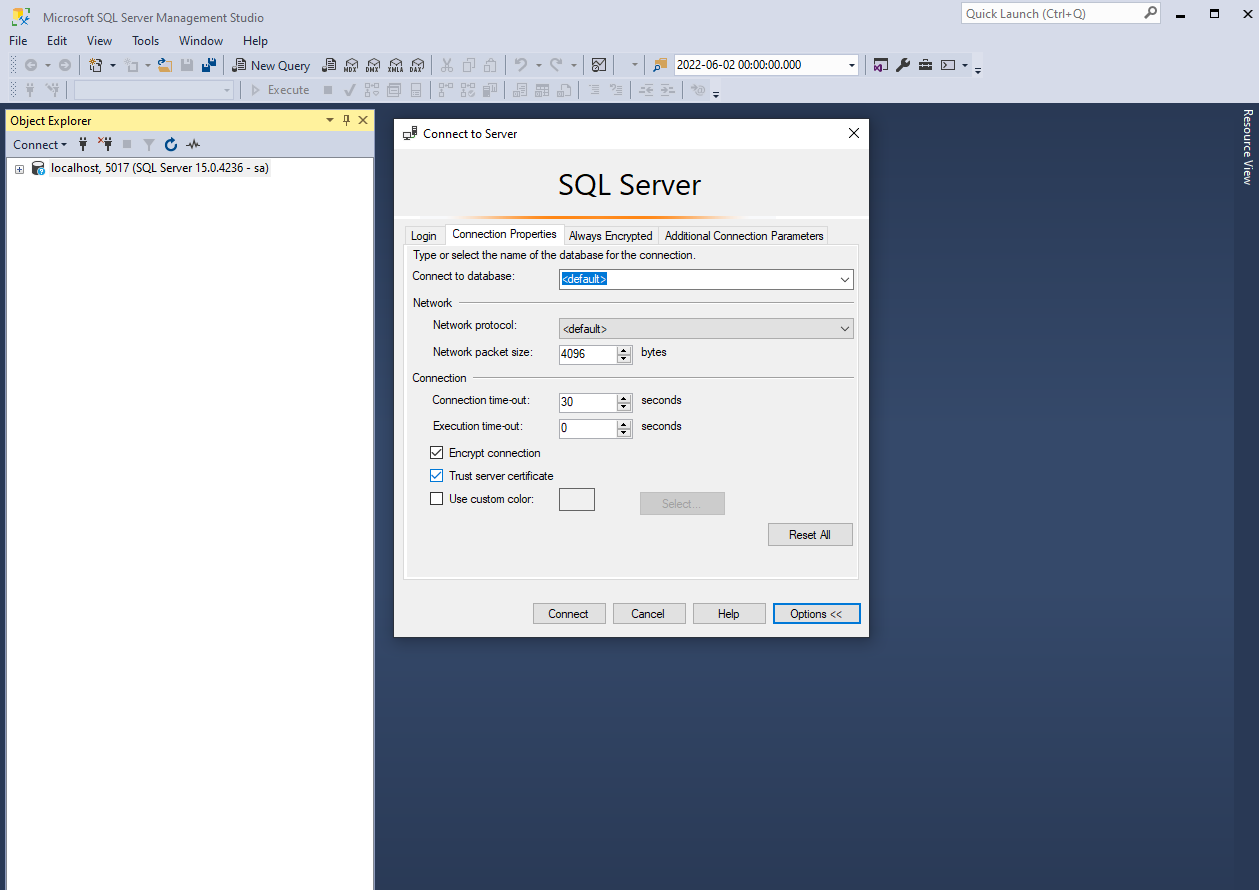Click the New Query toolbar button
The height and width of the screenshot is (890, 1259).
point(272,65)
